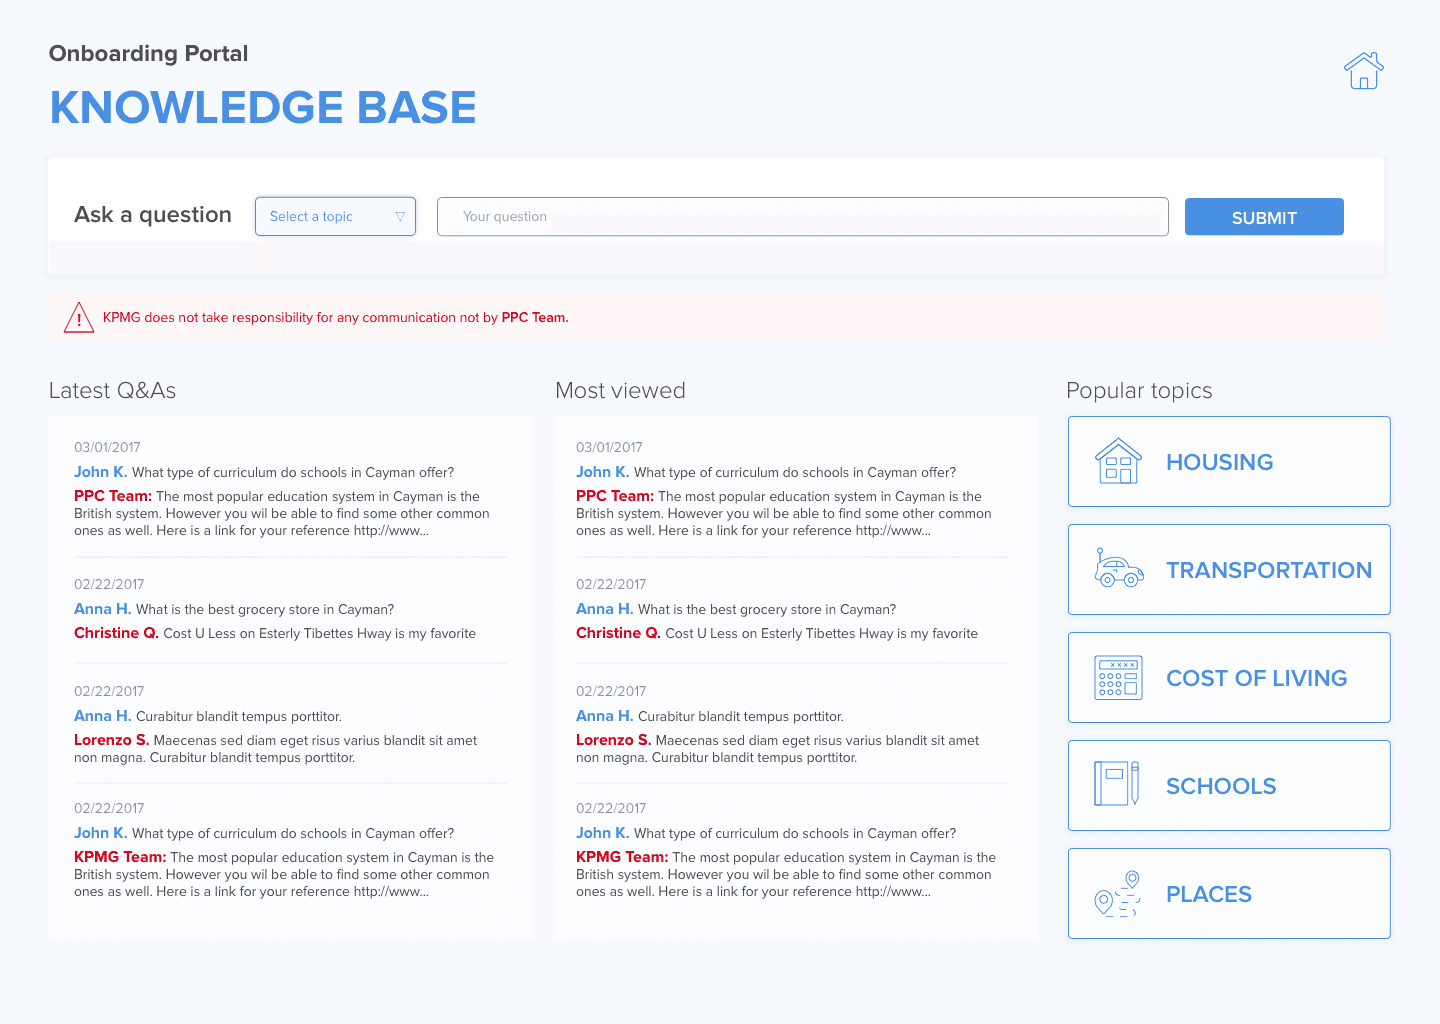The height and width of the screenshot is (1024, 1440).
Task: Open the SCHOOLS topic
Action: (x=1221, y=786)
